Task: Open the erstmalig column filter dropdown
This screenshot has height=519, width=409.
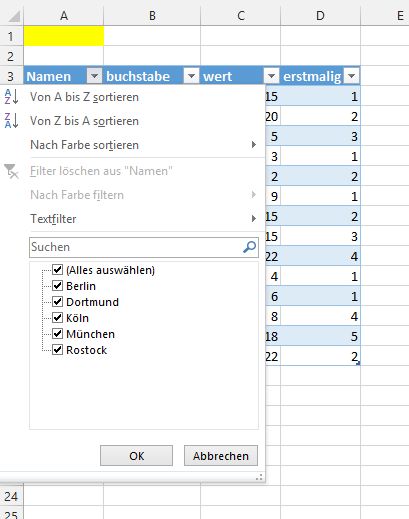Action: click(x=352, y=76)
